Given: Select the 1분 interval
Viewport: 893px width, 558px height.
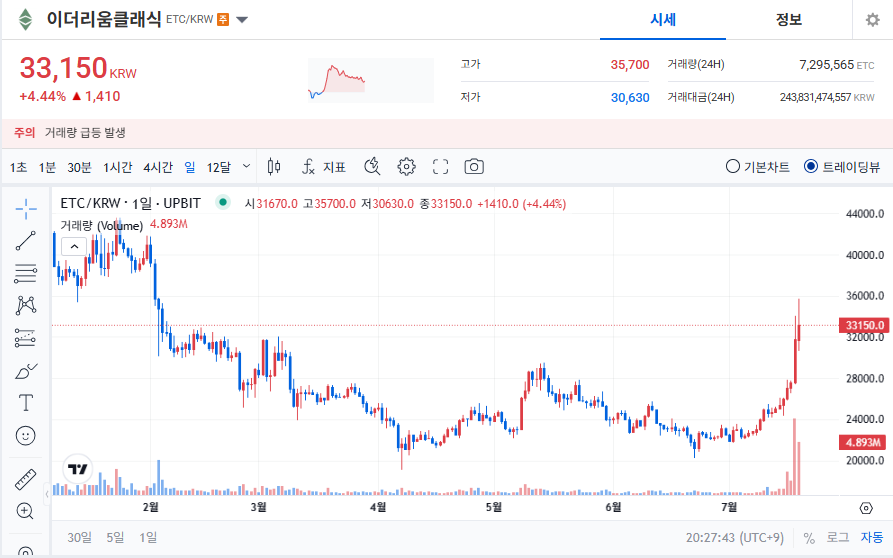Looking at the screenshot, I should 47,167.
